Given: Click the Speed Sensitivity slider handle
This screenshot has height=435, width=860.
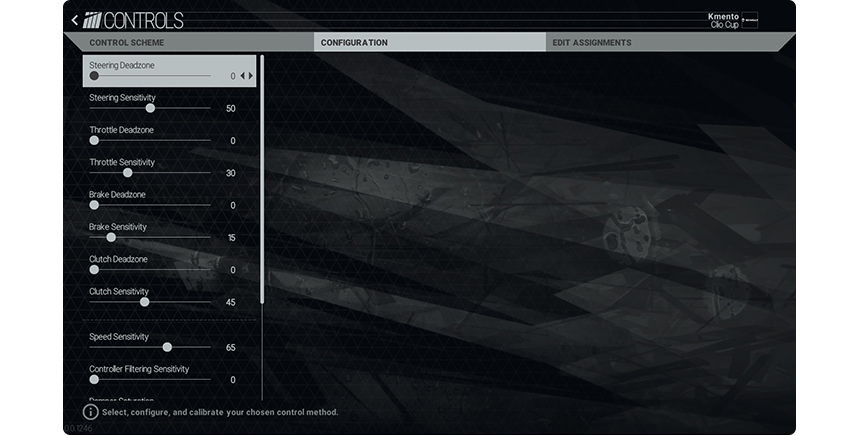Looking at the screenshot, I should point(167,347).
